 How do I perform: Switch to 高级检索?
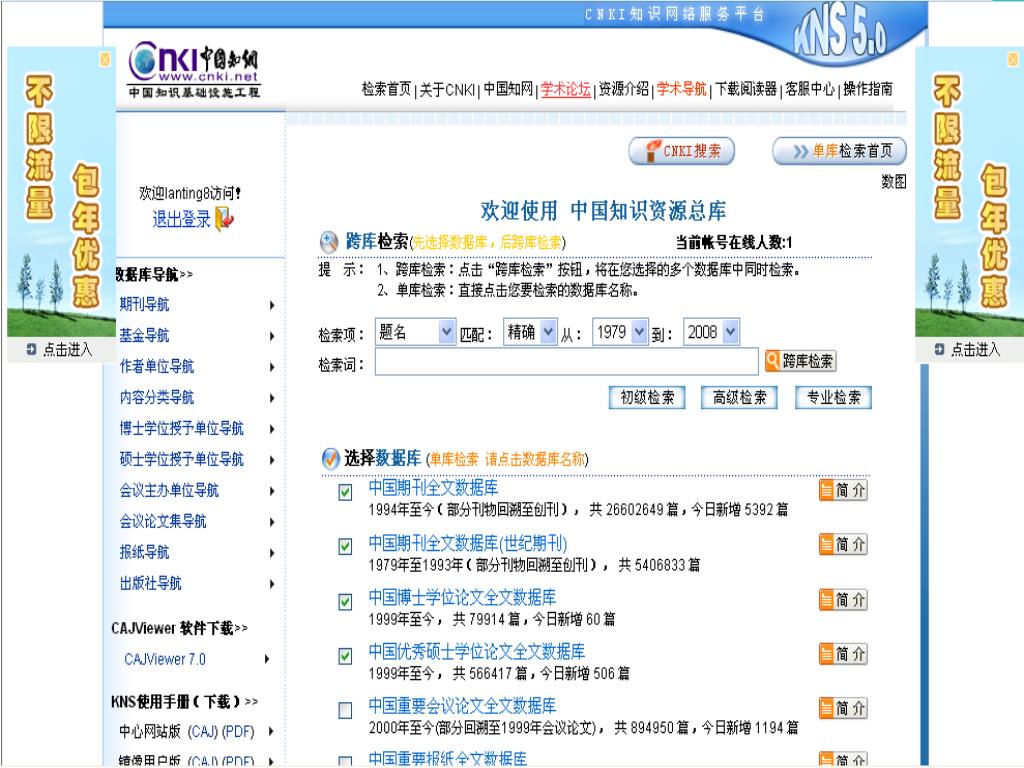(x=739, y=398)
